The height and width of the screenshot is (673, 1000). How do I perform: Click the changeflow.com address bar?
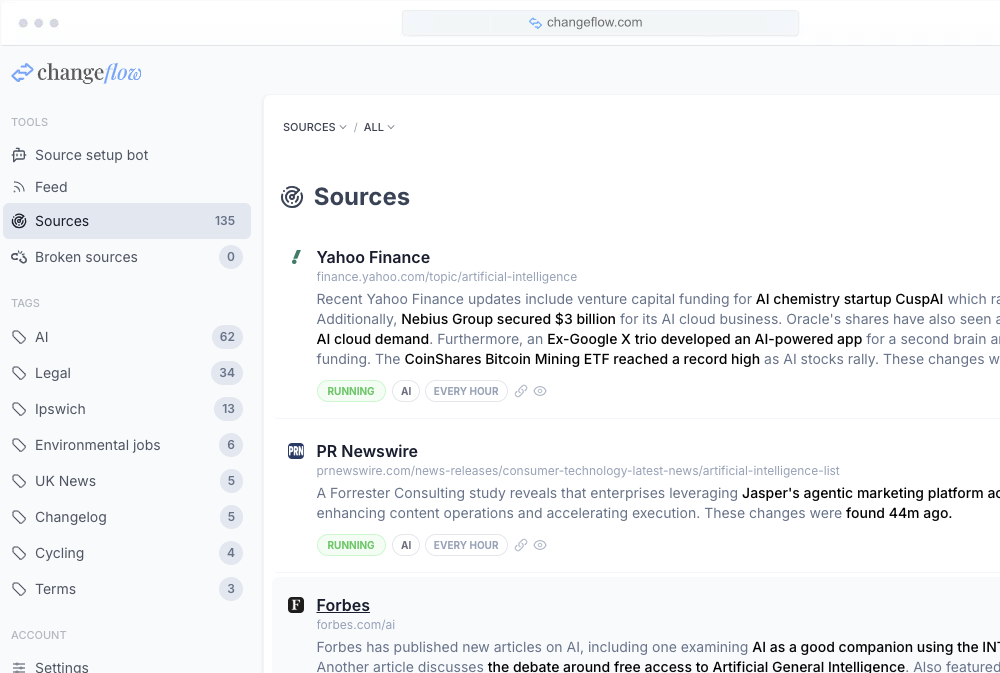click(x=600, y=22)
